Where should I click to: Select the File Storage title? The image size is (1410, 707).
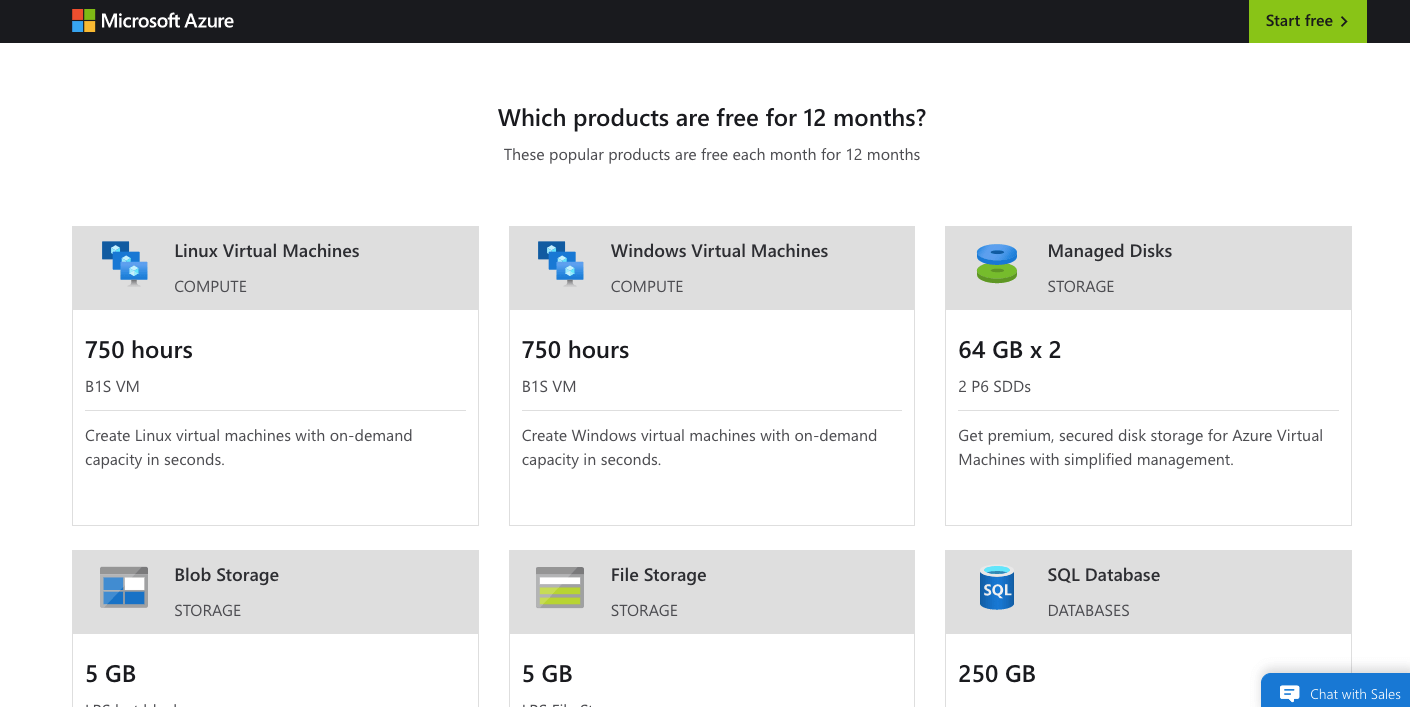tap(659, 575)
